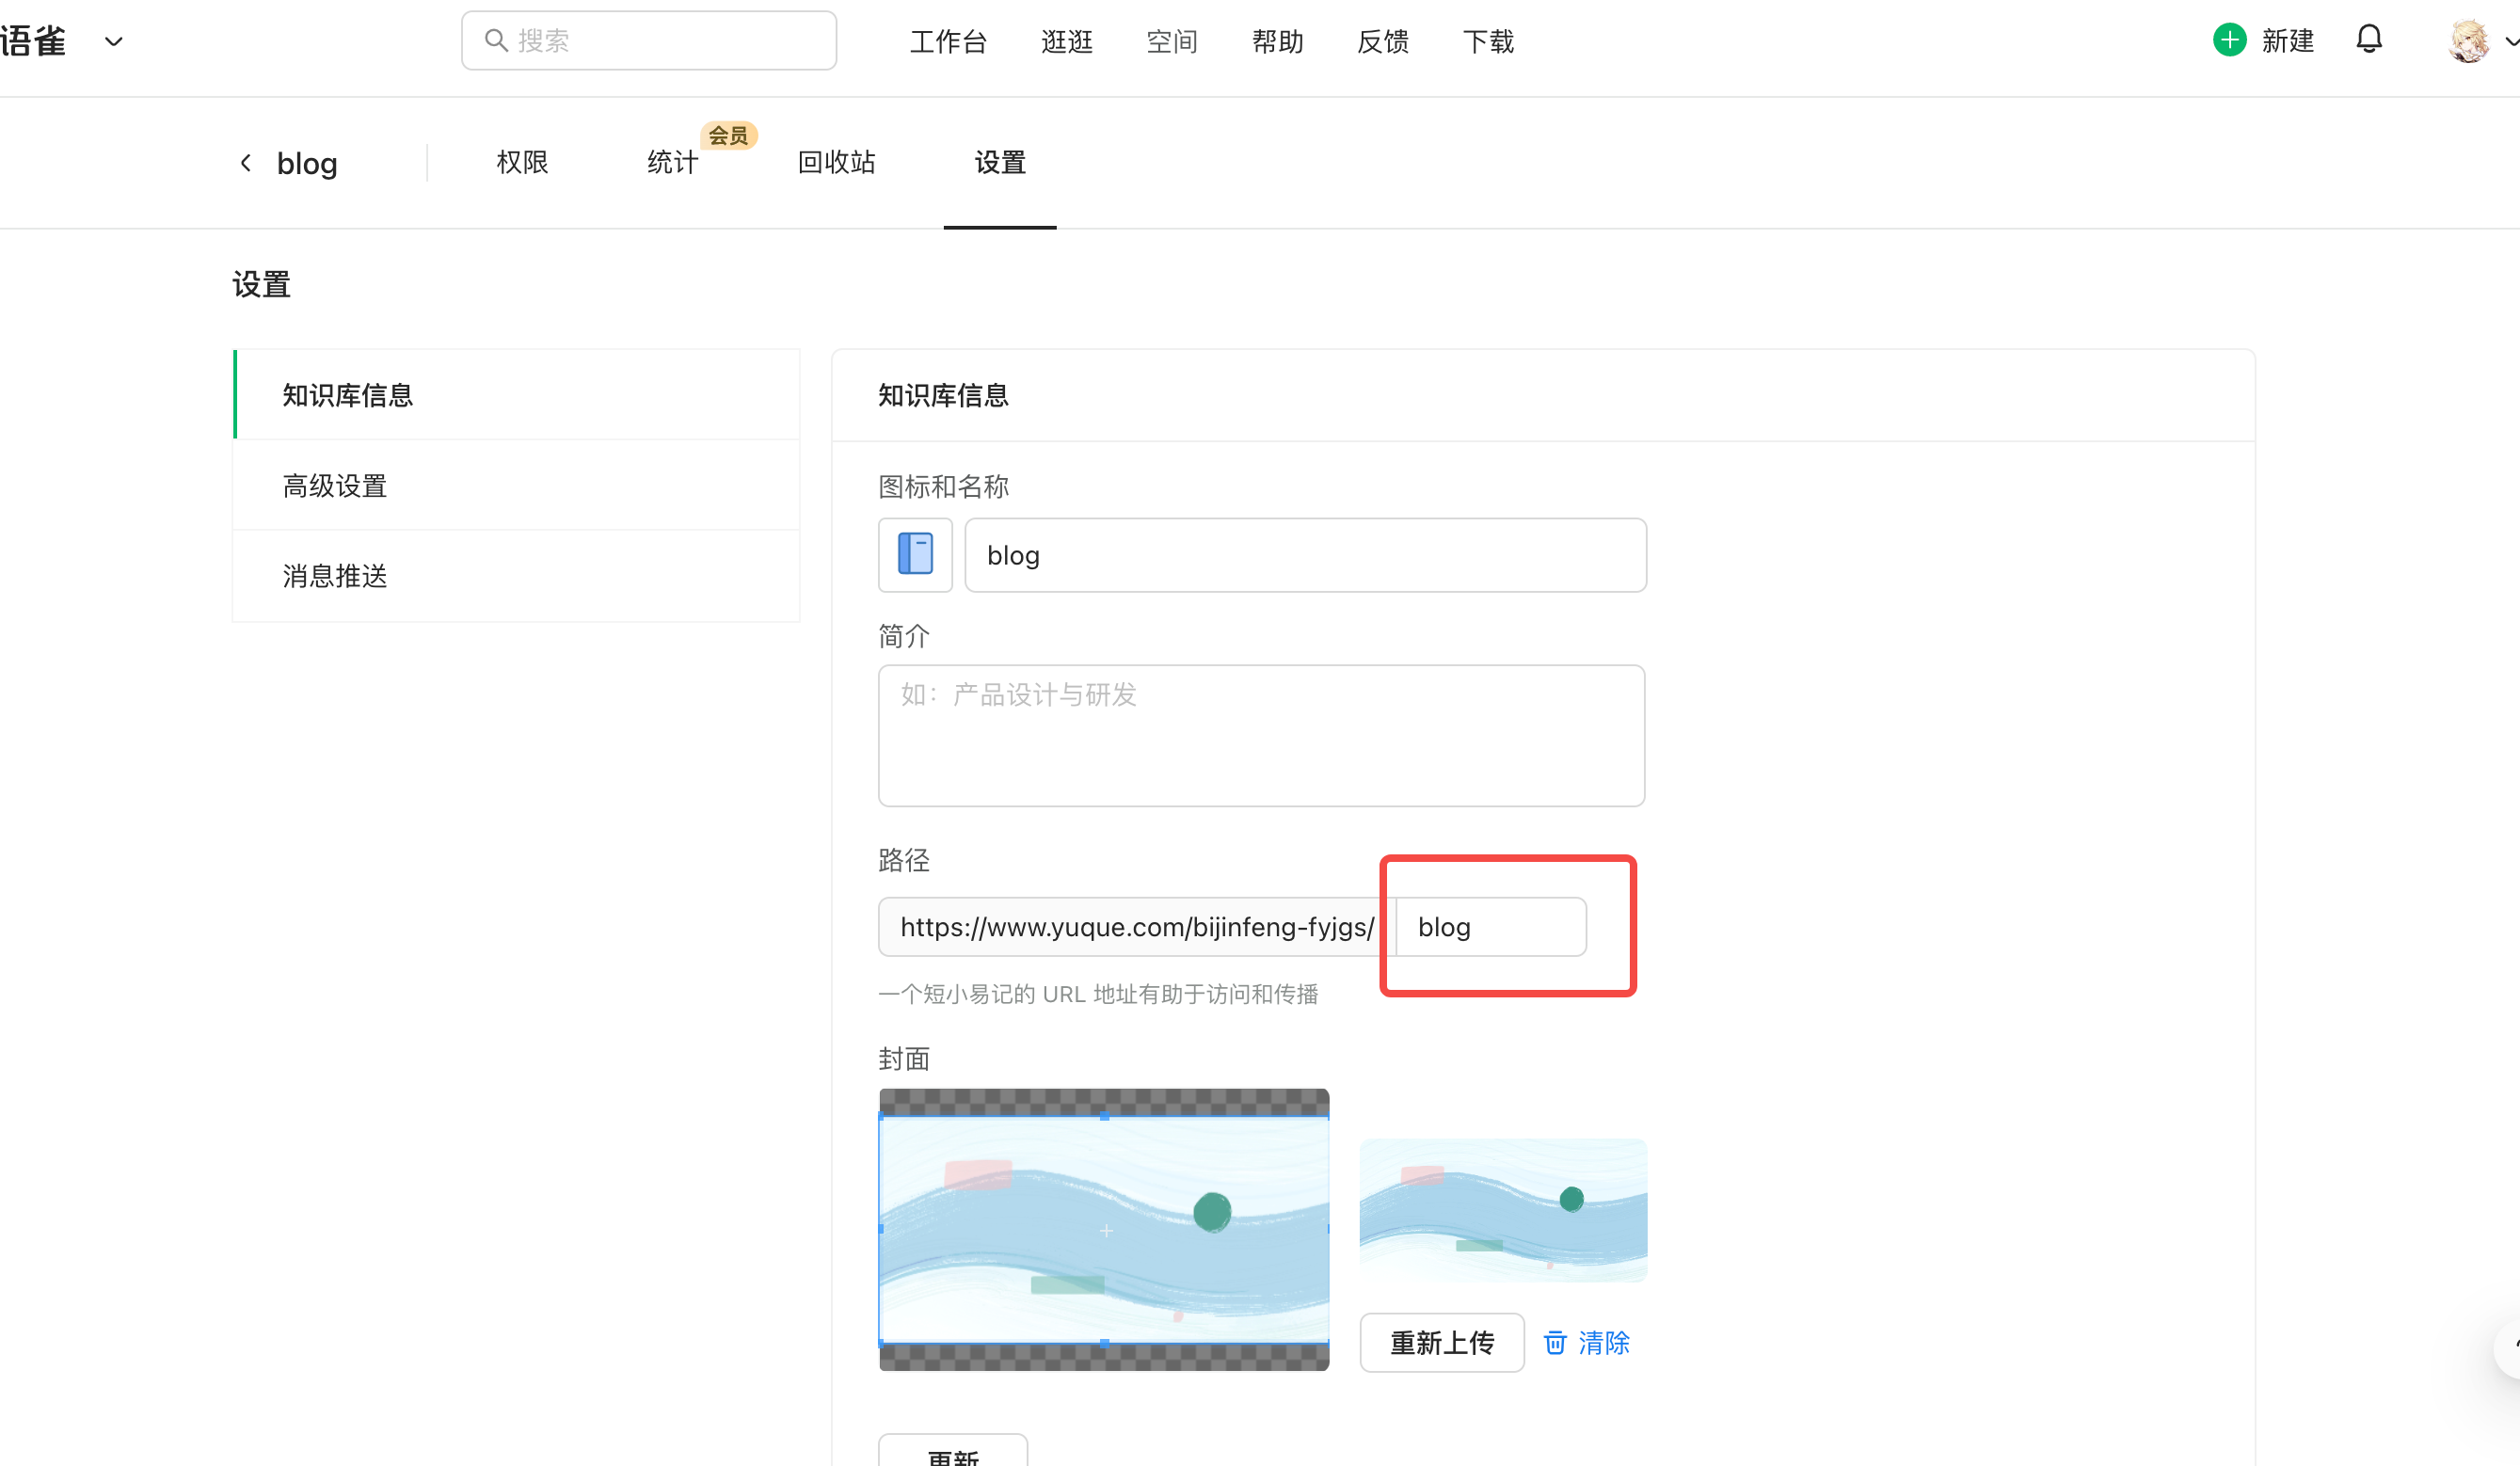Click the trash icon next to 清除
Screen dimensions: 2520x1466
click(1554, 1342)
